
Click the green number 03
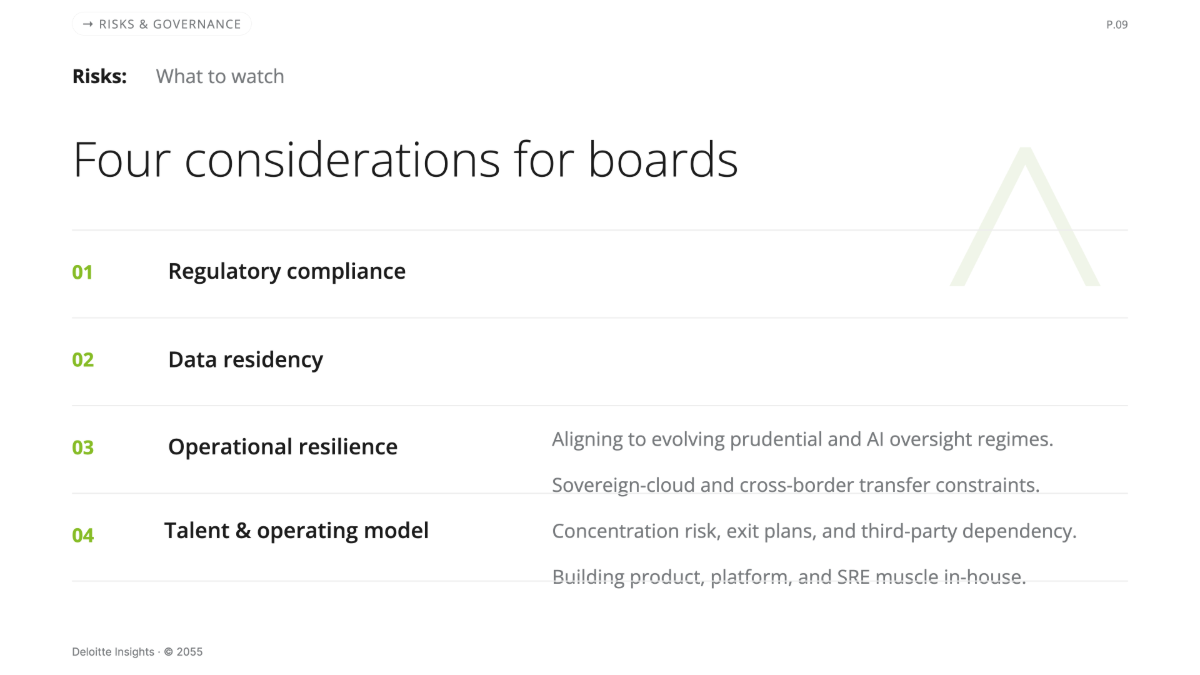pos(83,448)
